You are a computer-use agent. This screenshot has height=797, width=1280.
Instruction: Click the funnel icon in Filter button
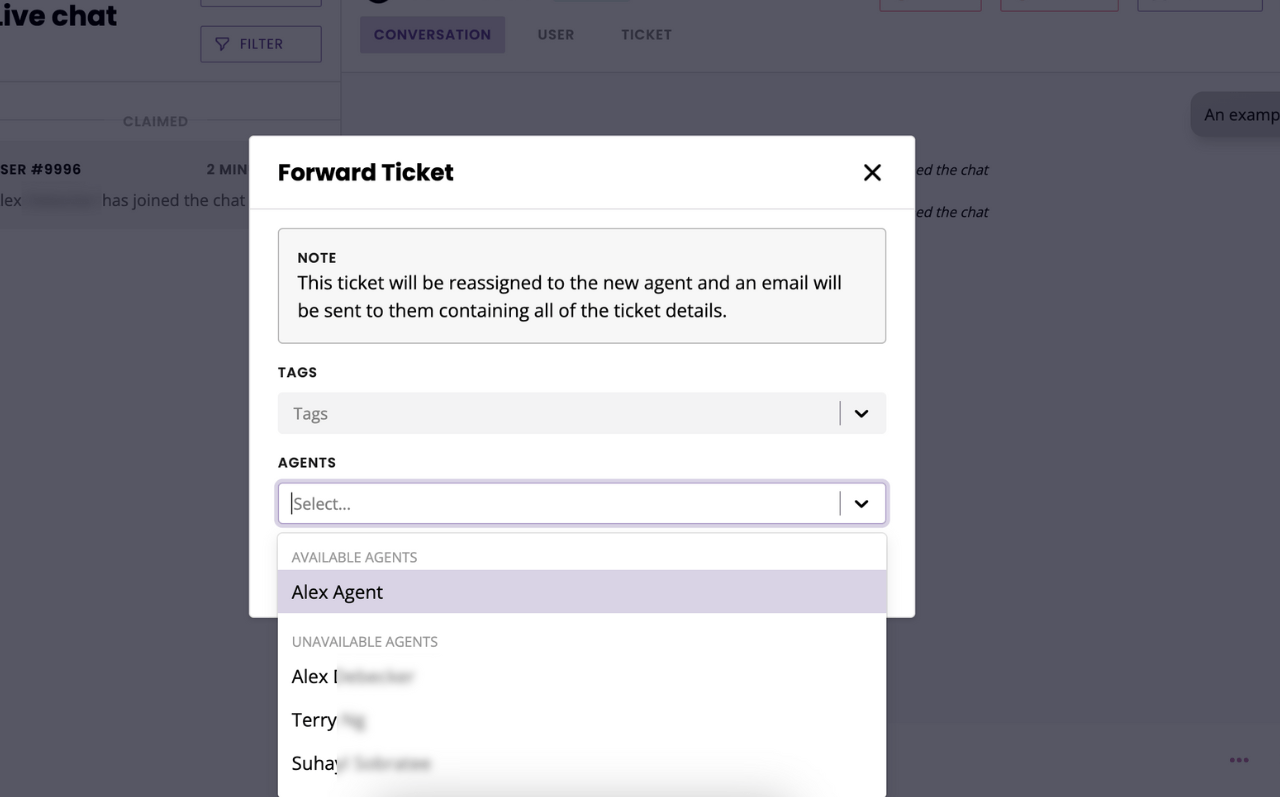[x=222, y=44]
